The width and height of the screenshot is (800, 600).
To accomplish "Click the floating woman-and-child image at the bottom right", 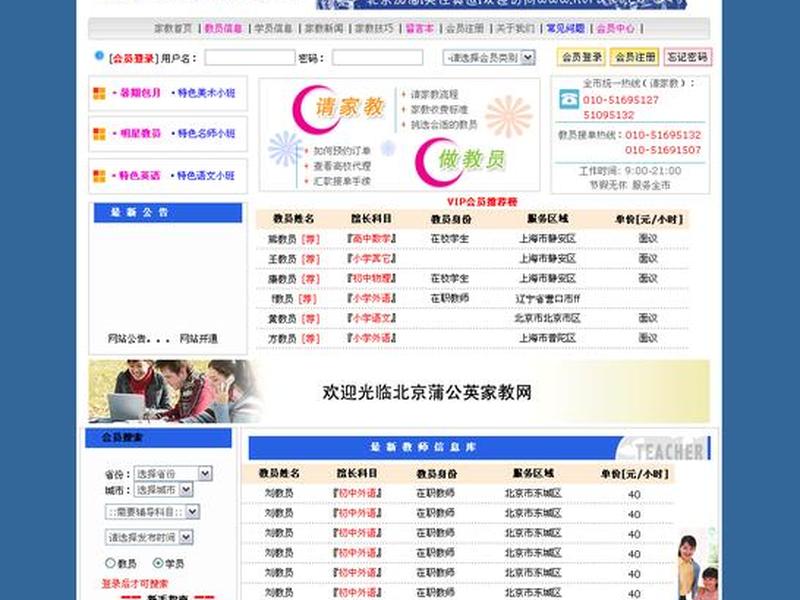I will click(x=698, y=565).
